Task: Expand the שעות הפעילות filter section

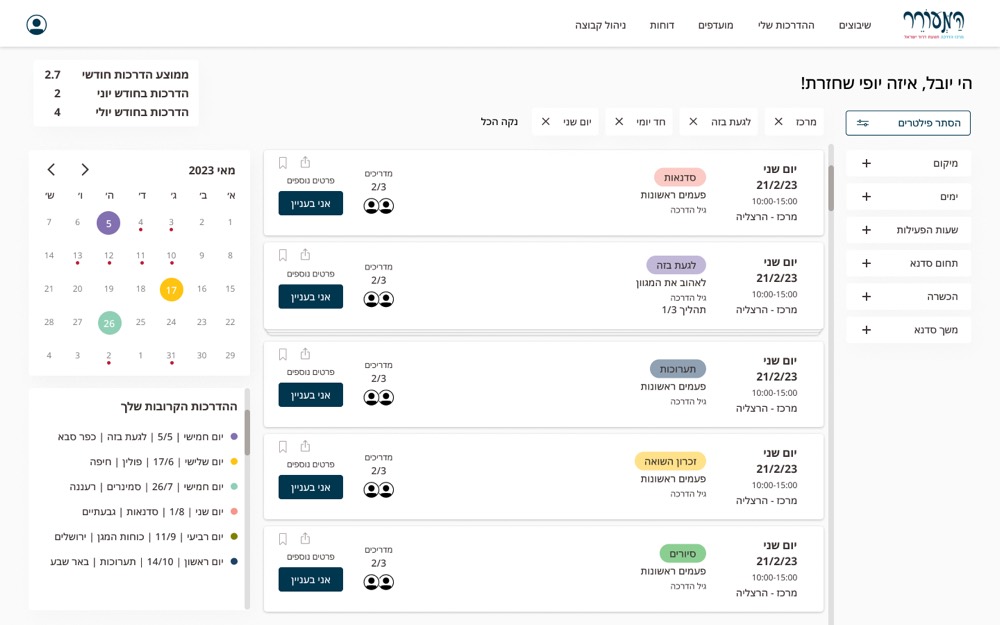Action: (x=908, y=230)
